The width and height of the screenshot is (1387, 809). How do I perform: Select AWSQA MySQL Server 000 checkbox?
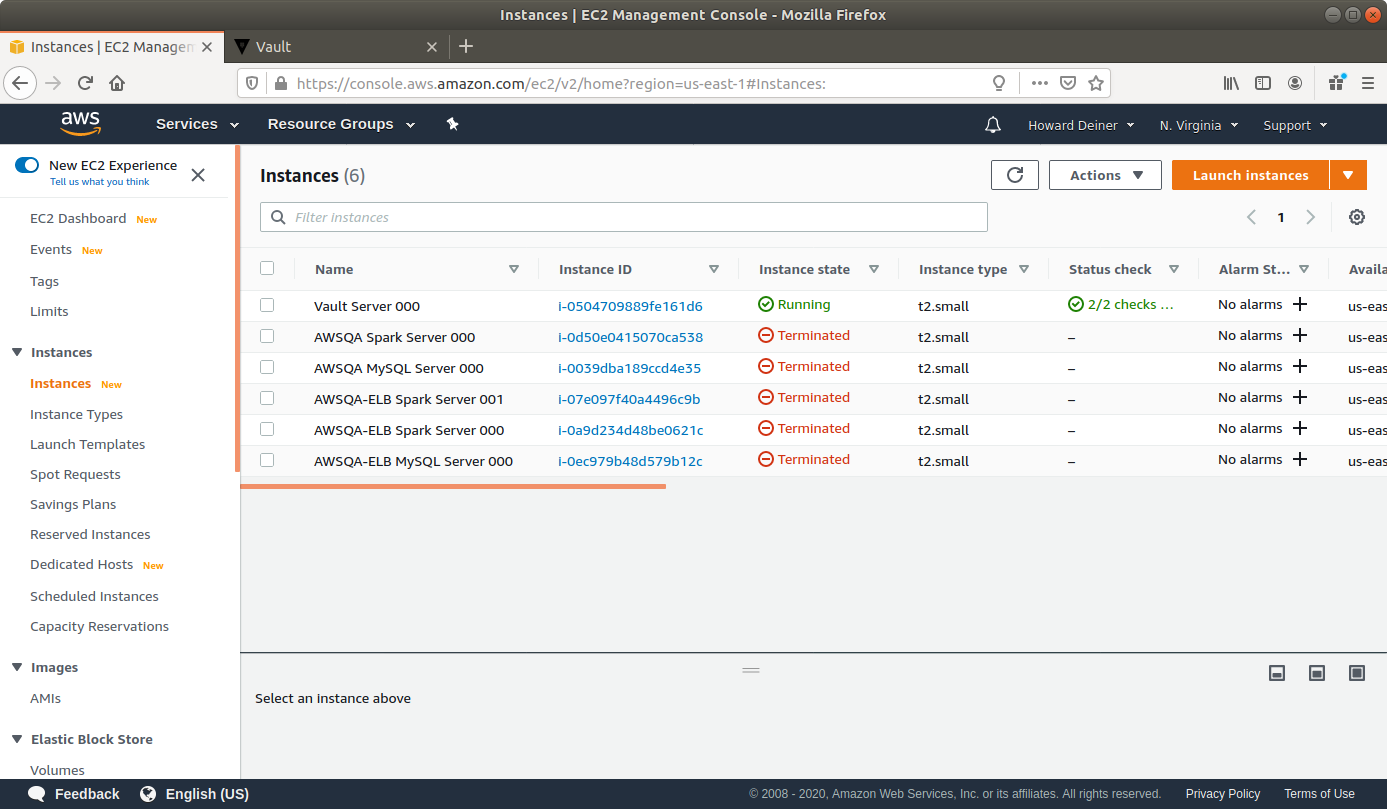(267, 367)
